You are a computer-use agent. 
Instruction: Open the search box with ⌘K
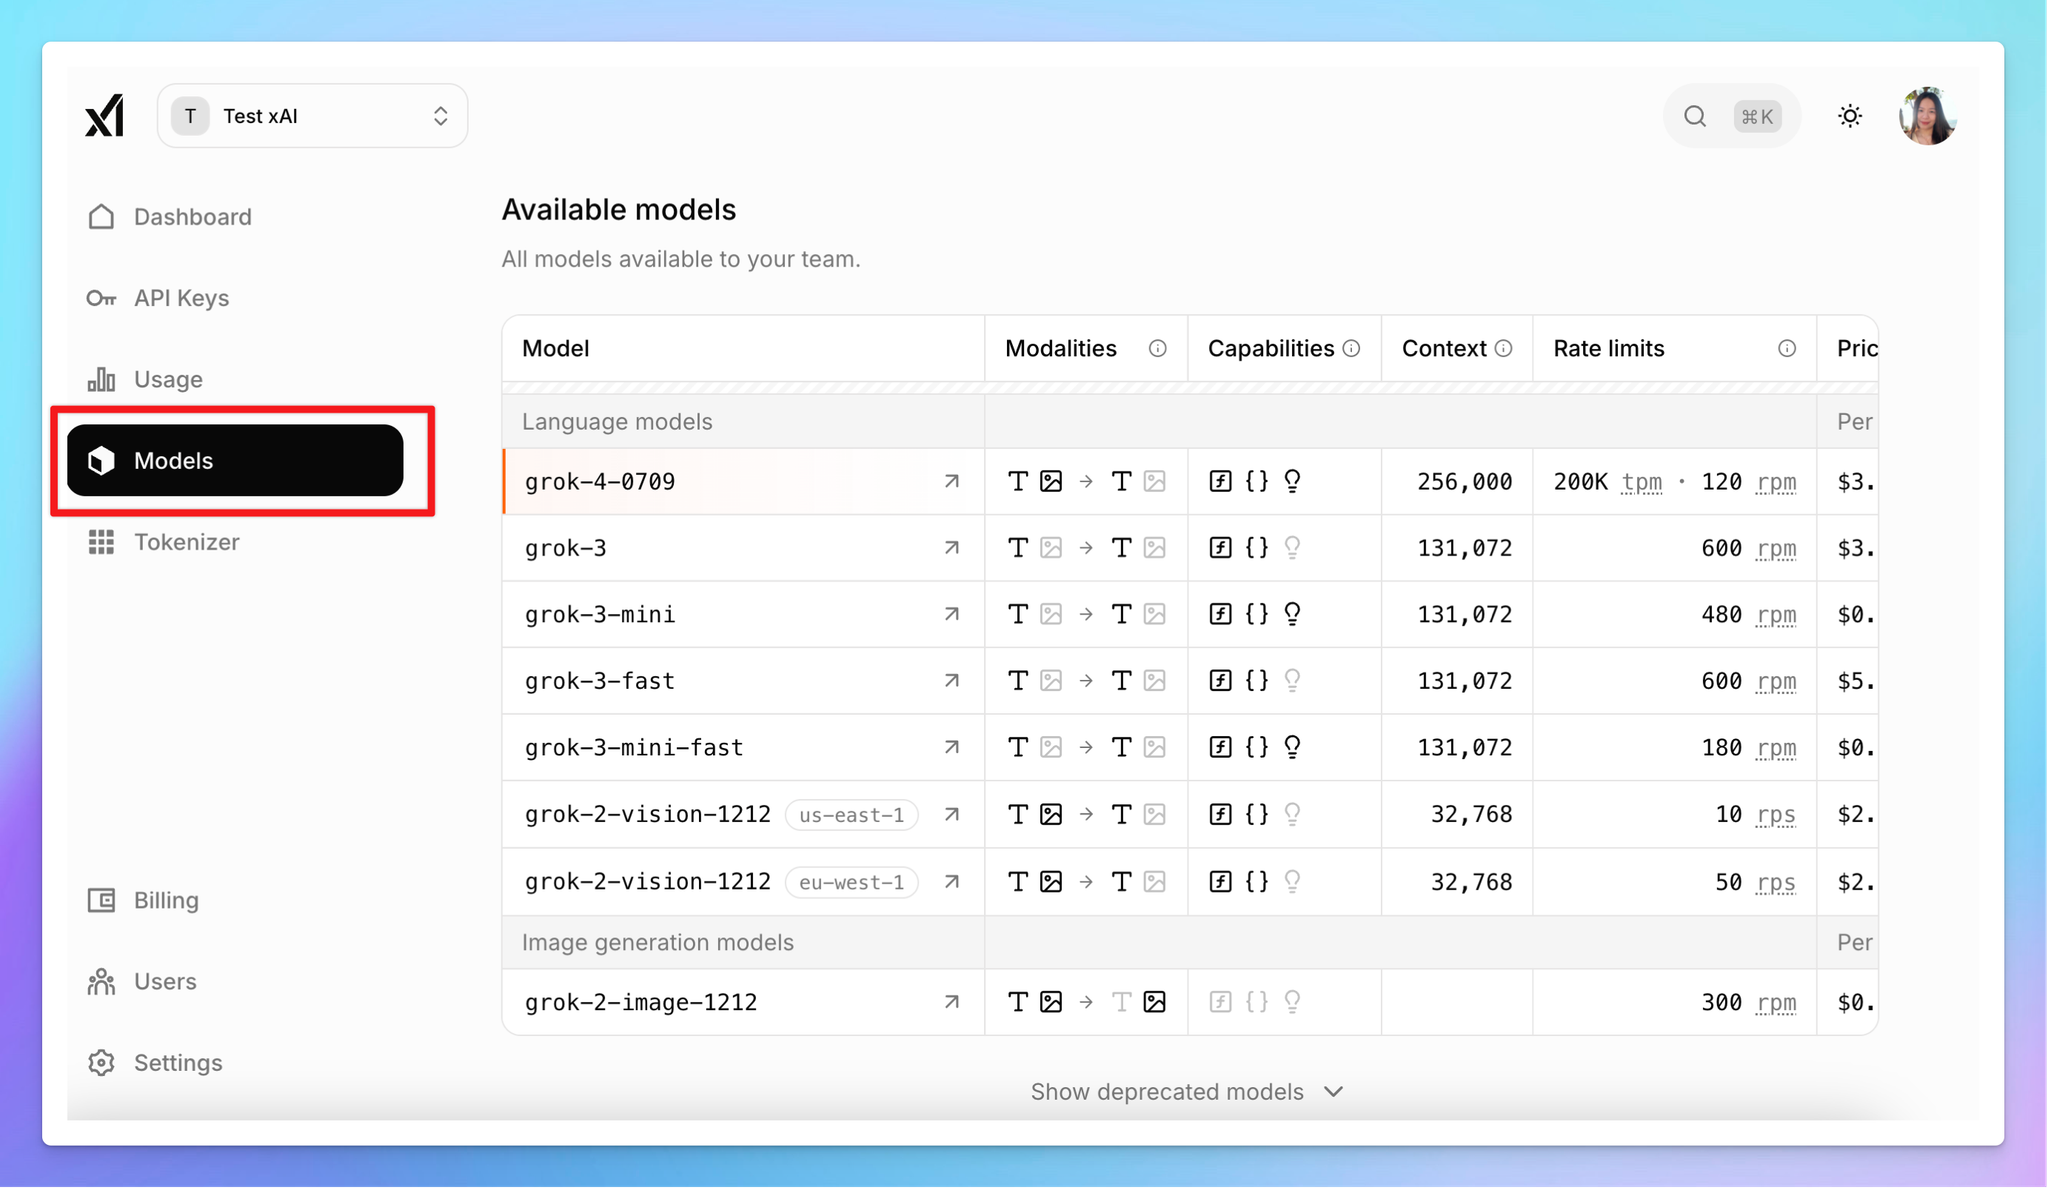(x=1731, y=116)
